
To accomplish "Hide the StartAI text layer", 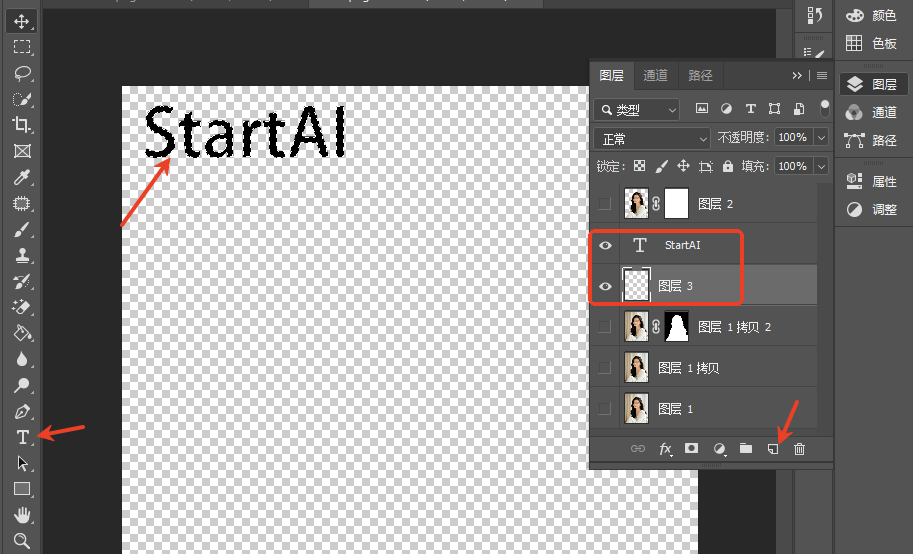I will (x=605, y=245).
